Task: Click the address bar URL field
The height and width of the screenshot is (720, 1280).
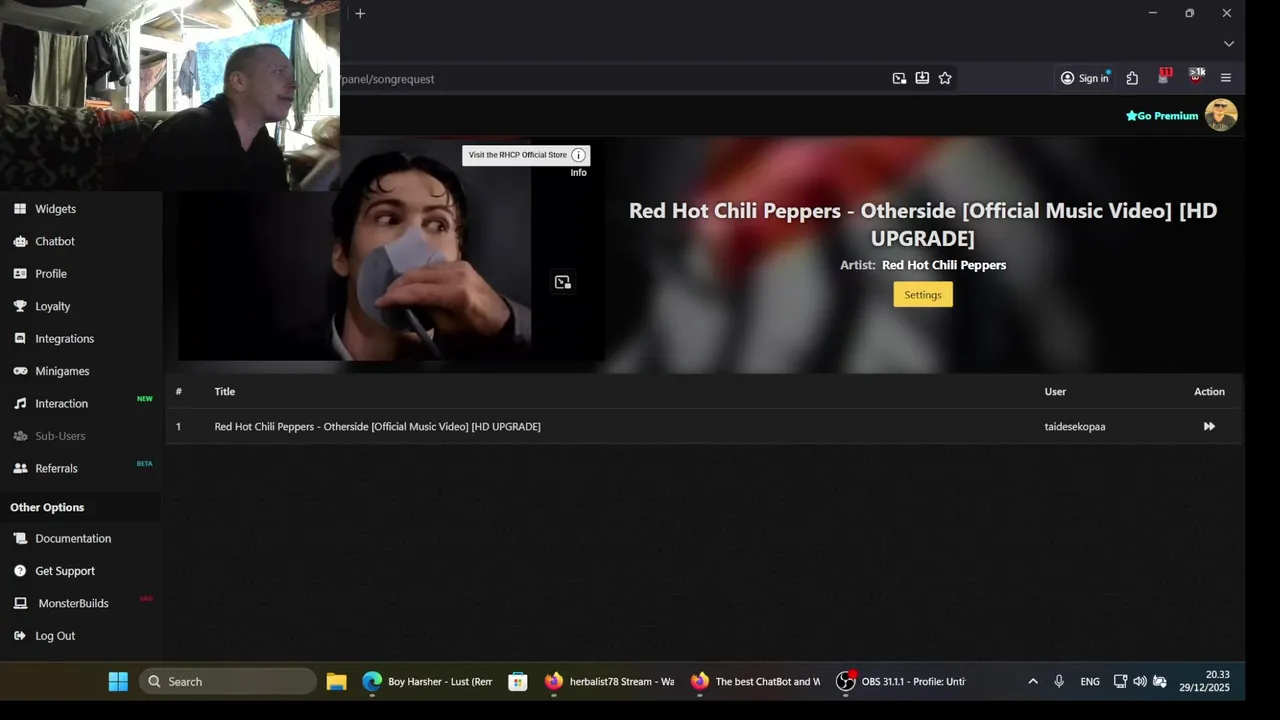Action: pyautogui.click(x=610, y=78)
